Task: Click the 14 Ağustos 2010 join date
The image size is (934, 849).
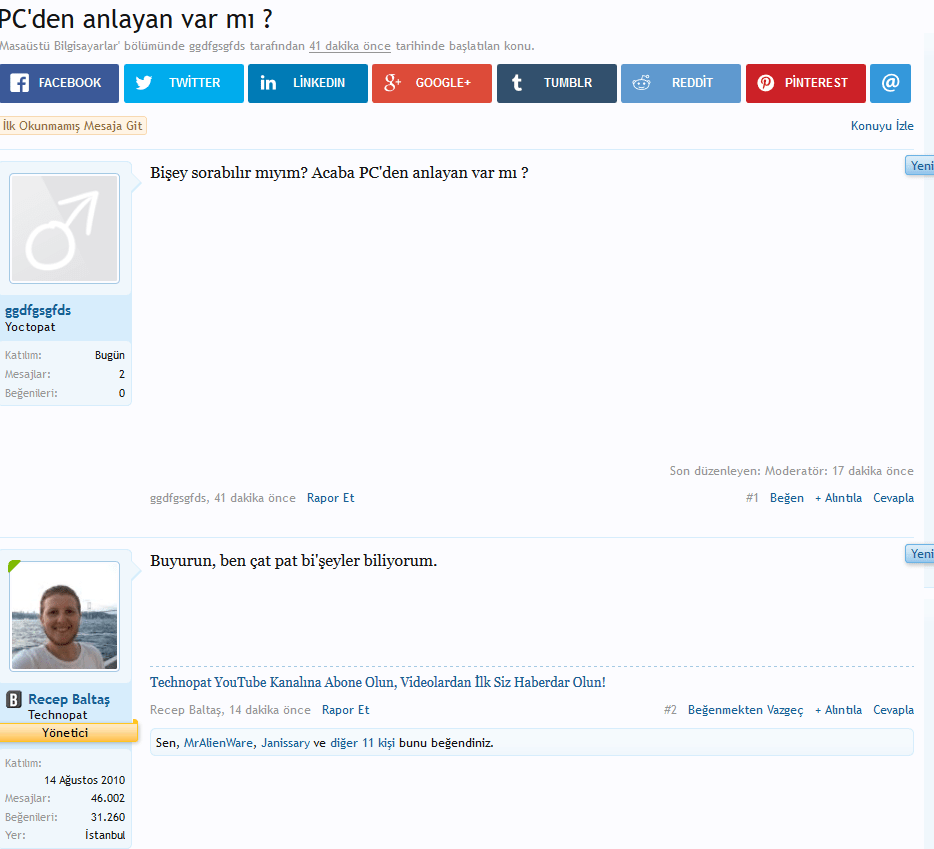Action: pos(85,780)
